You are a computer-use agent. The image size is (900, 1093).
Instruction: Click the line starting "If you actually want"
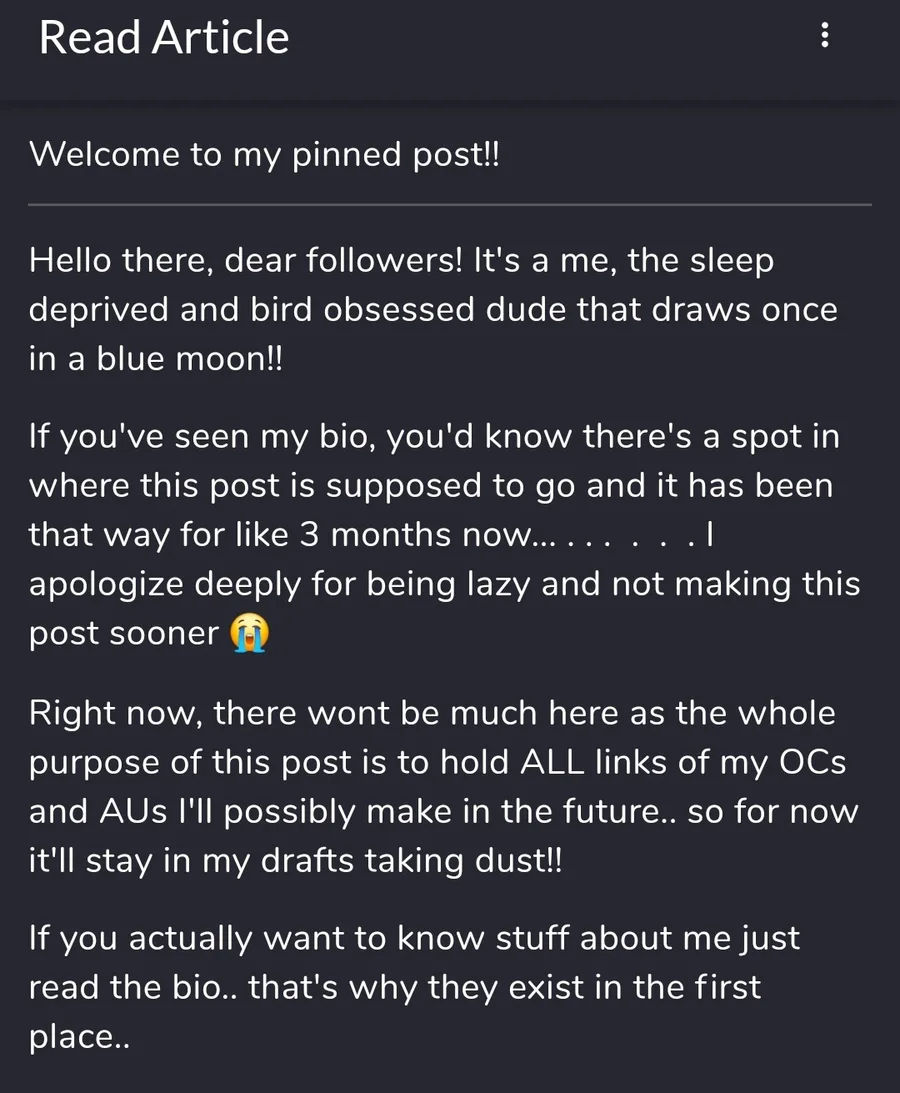[x=414, y=939]
